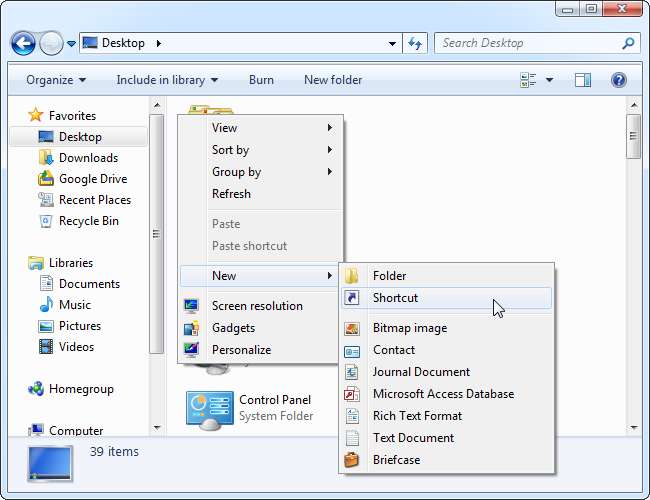Choose Briefcase from the New submenu
The height and width of the screenshot is (500, 650).
pos(396,460)
